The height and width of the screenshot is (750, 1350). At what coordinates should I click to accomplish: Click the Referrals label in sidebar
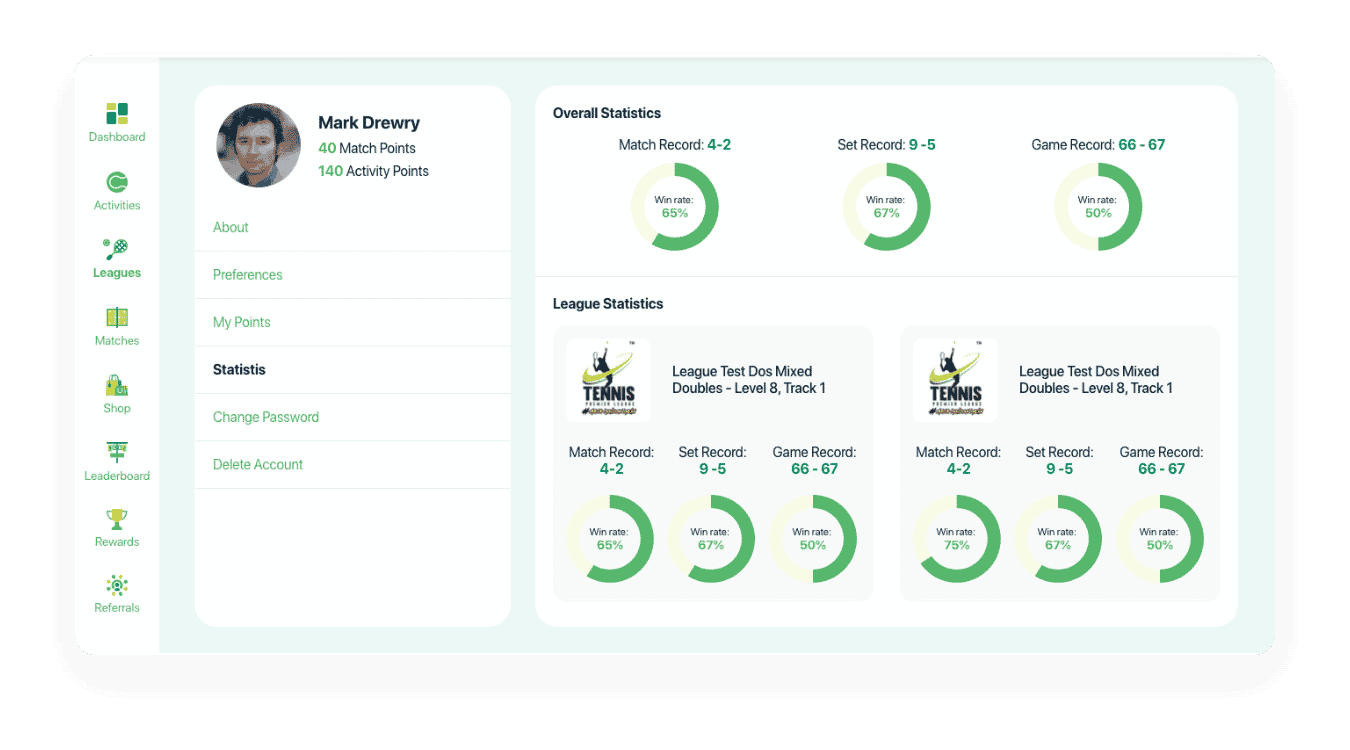point(117,608)
